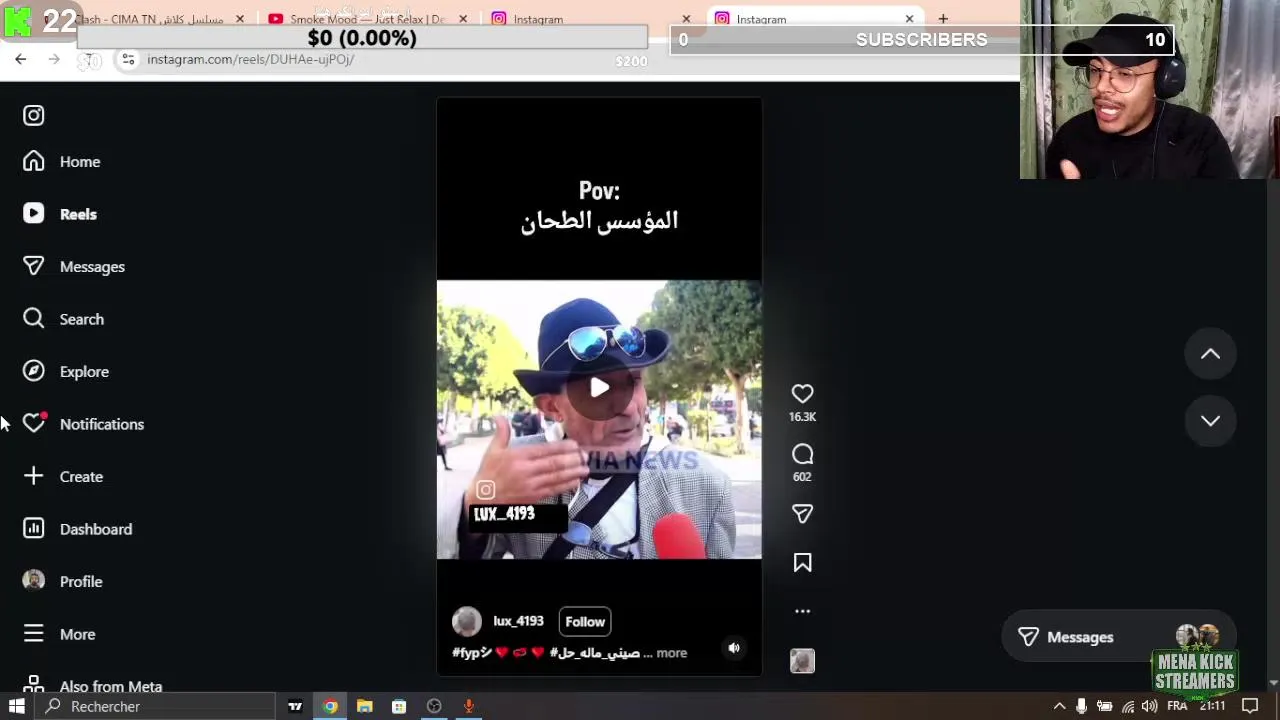The image size is (1280, 720).
Task: Open the recorder app with microphone icon in taskbar
Action: (x=468, y=706)
